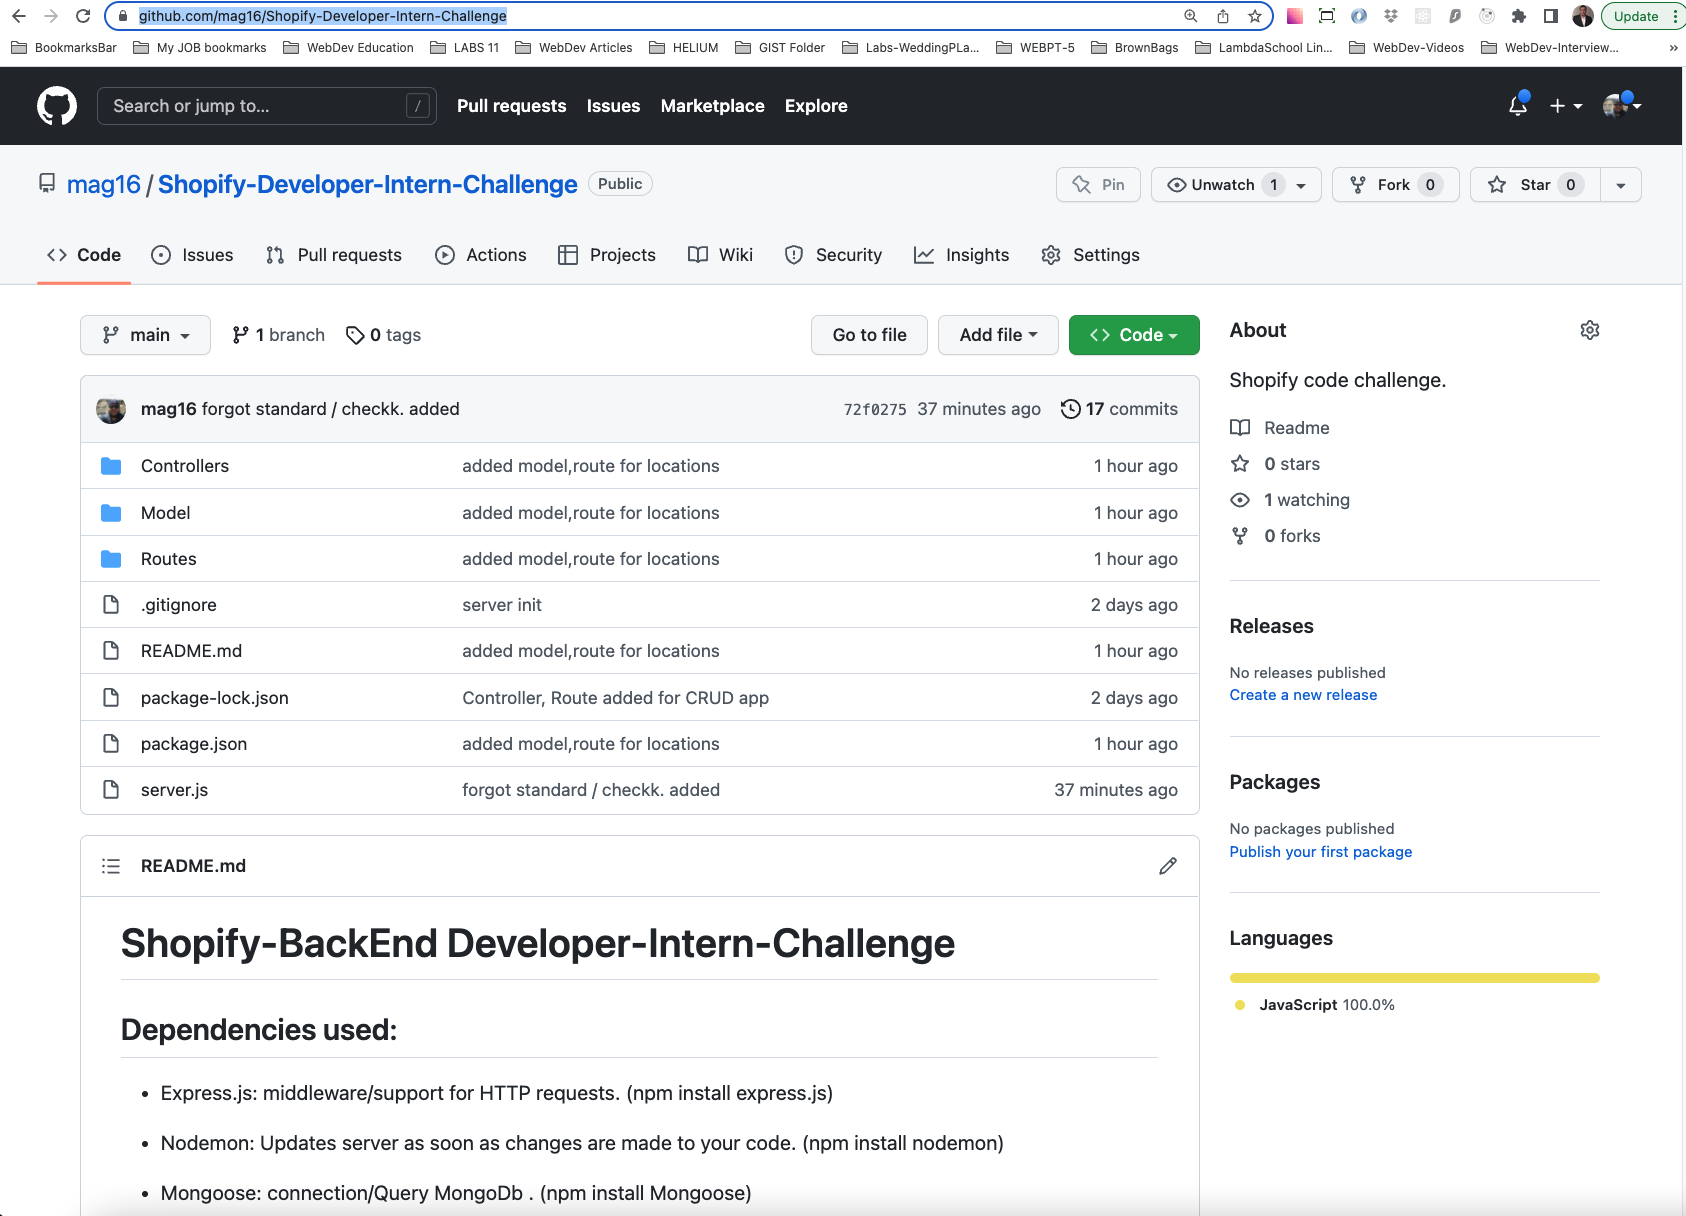Open README table of contents icon
This screenshot has width=1686, height=1216.
coord(111,866)
